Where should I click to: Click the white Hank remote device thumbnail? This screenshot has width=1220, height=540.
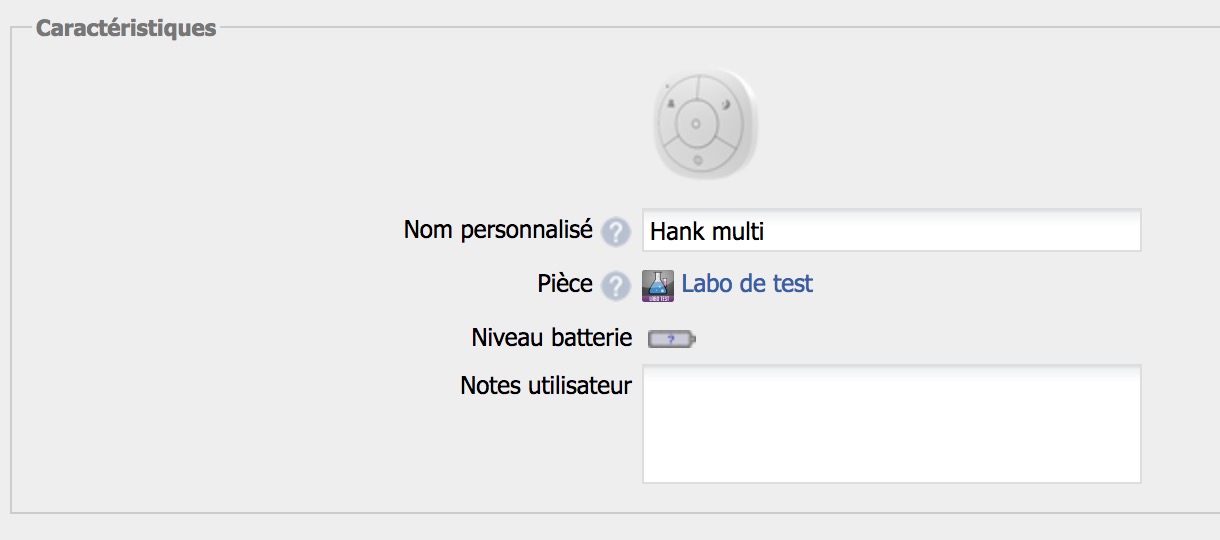click(x=705, y=125)
